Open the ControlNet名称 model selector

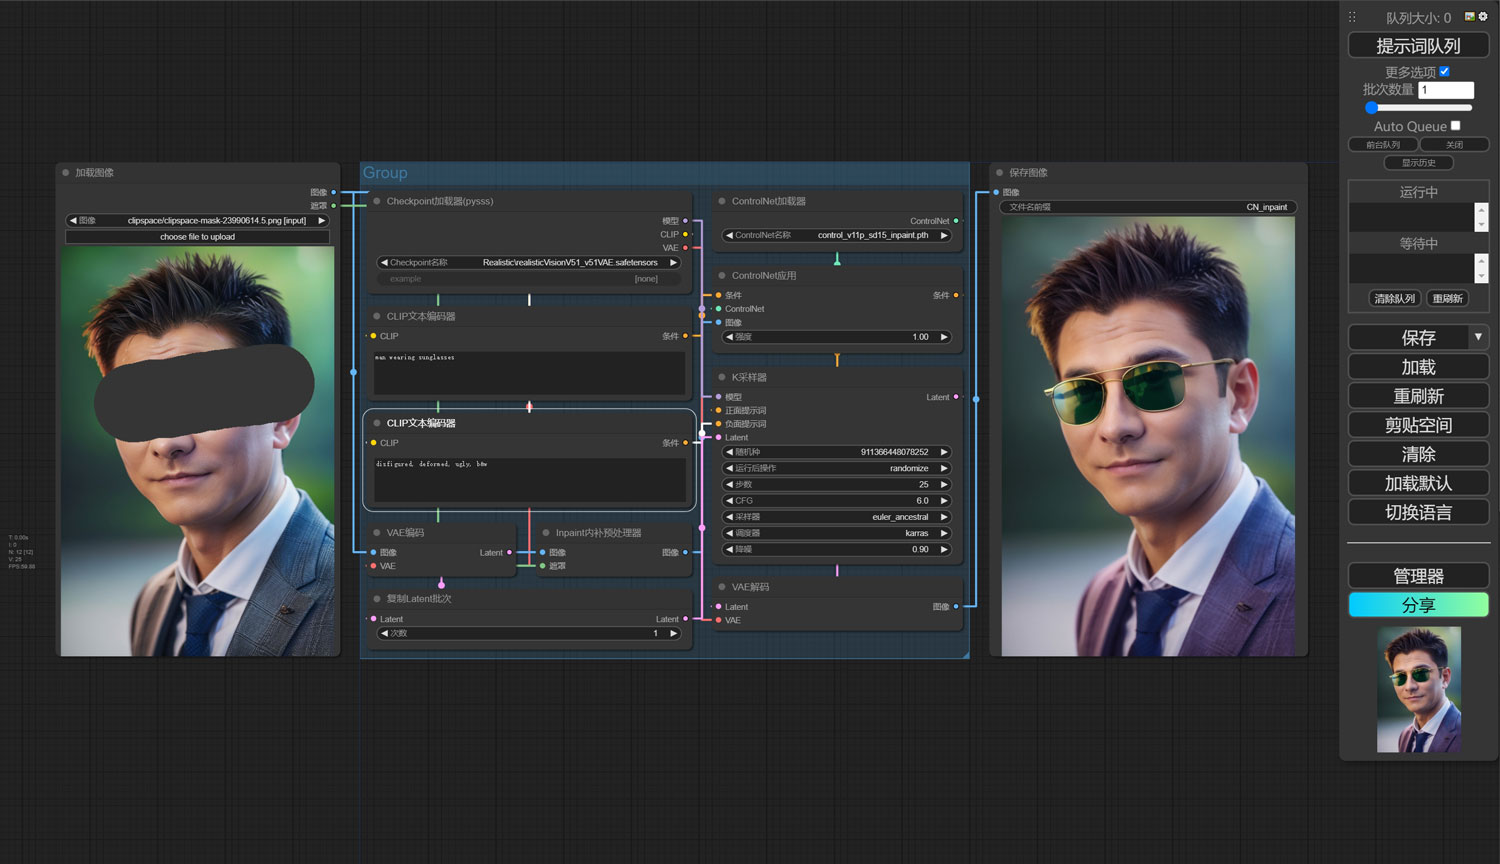coord(836,236)
